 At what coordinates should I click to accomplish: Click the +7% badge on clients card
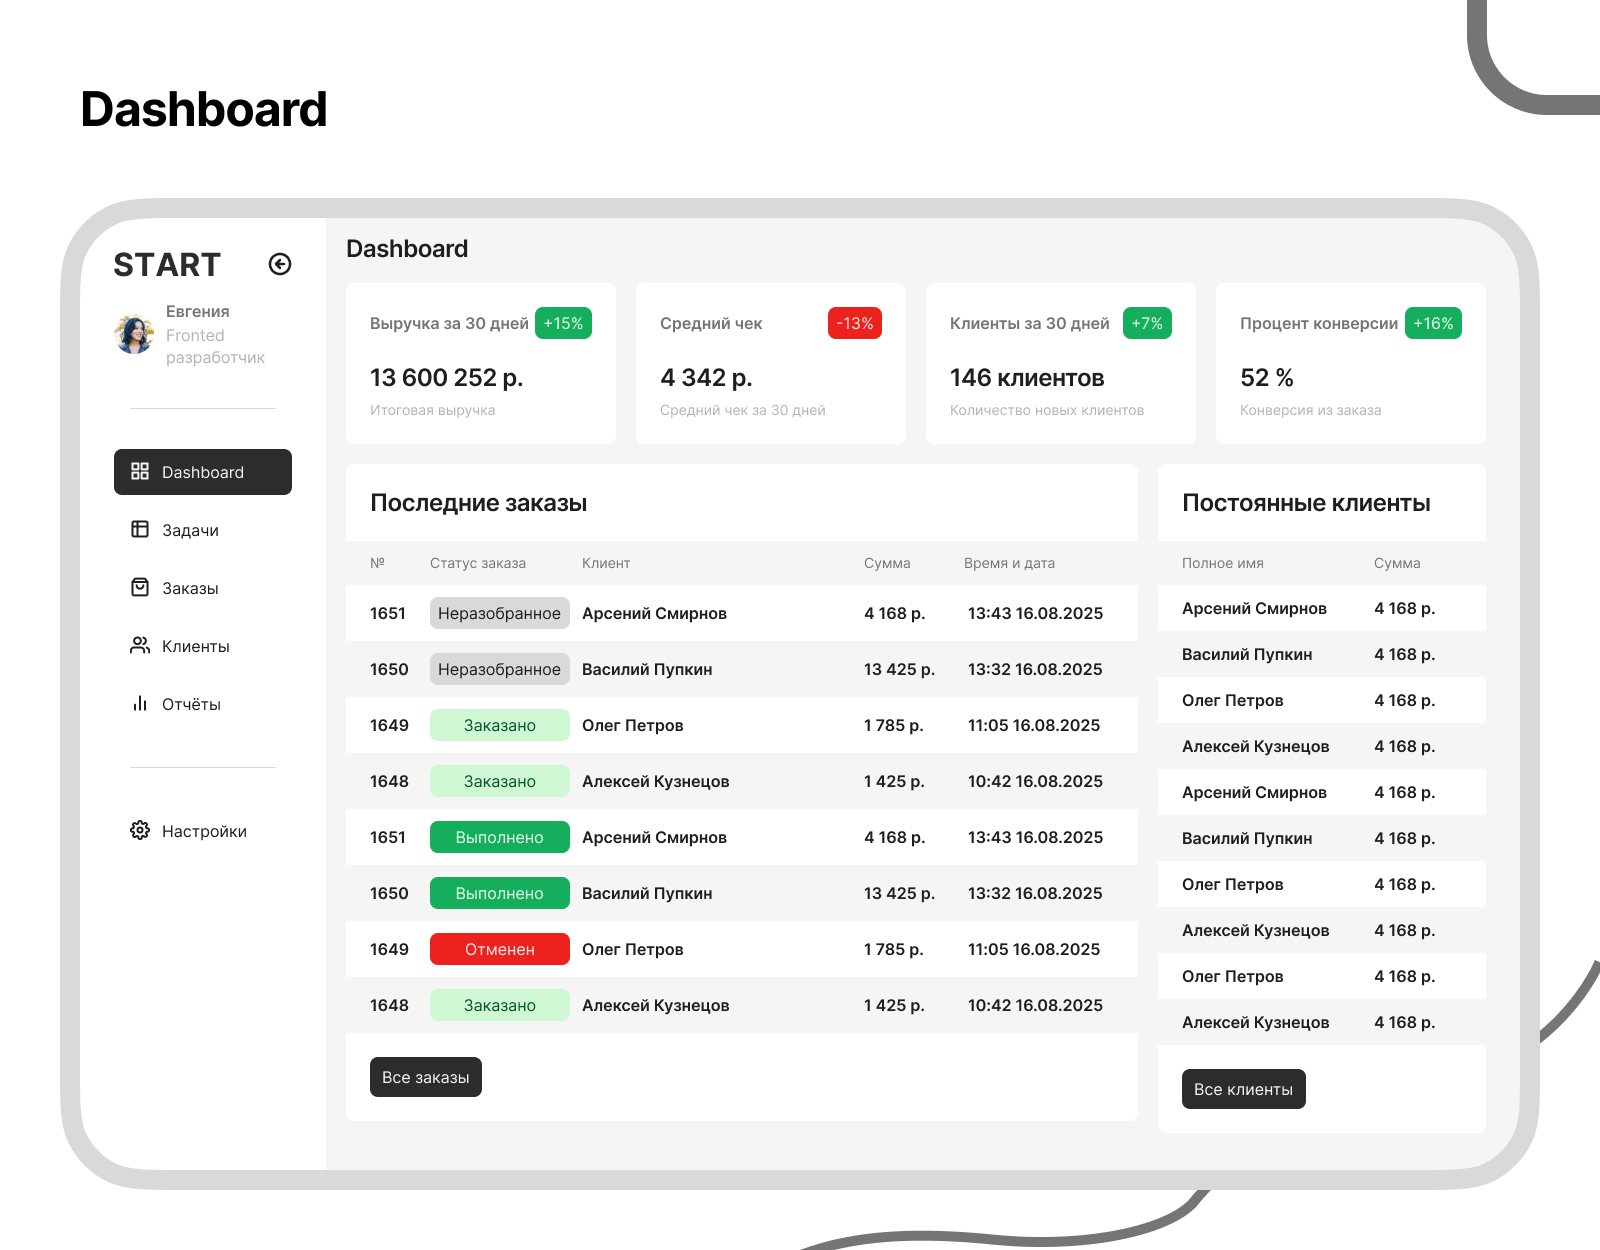coord(1147,323)
